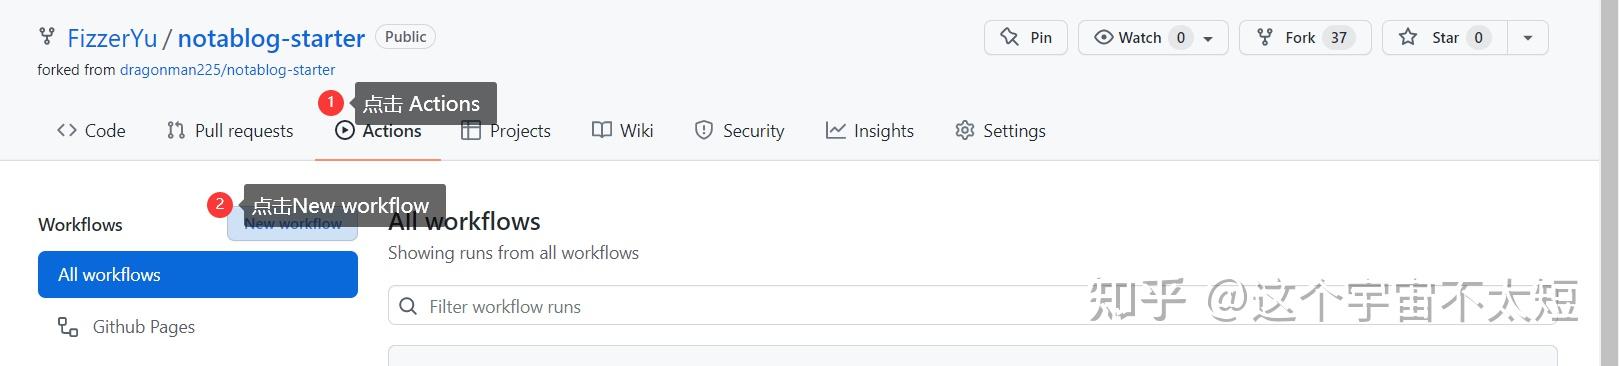Select the Code tab
The width and height of the screenshot is (1619, 366).
click(91, 130)
